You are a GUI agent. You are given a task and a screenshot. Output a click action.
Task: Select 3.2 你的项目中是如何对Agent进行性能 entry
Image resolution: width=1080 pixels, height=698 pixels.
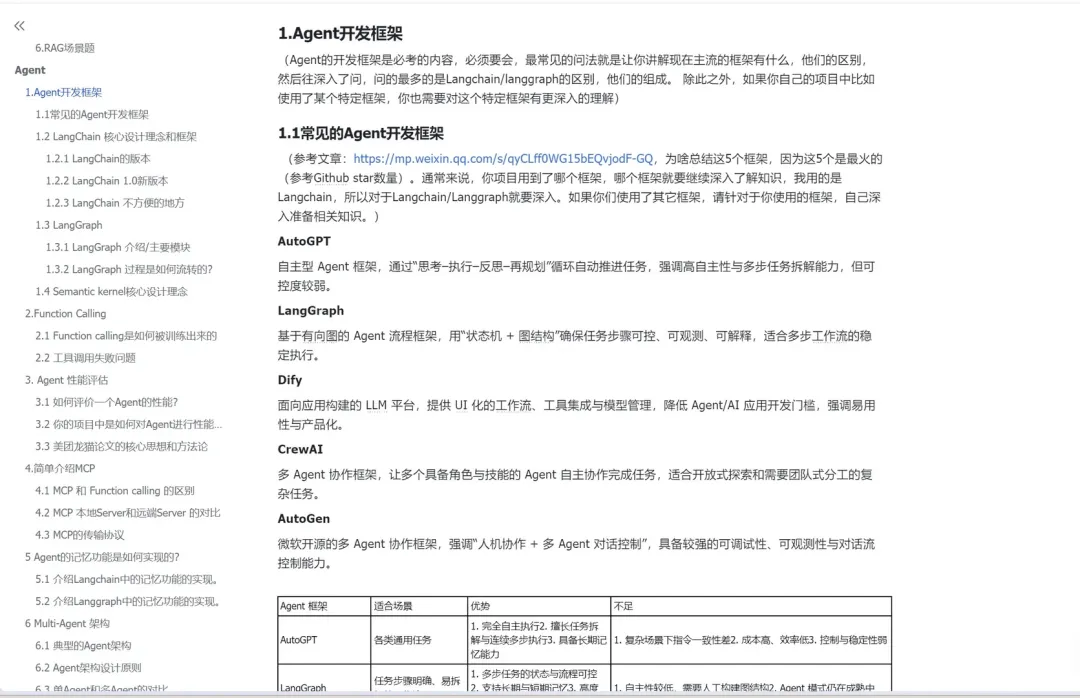pyautogui.click(x=129, y=424)
